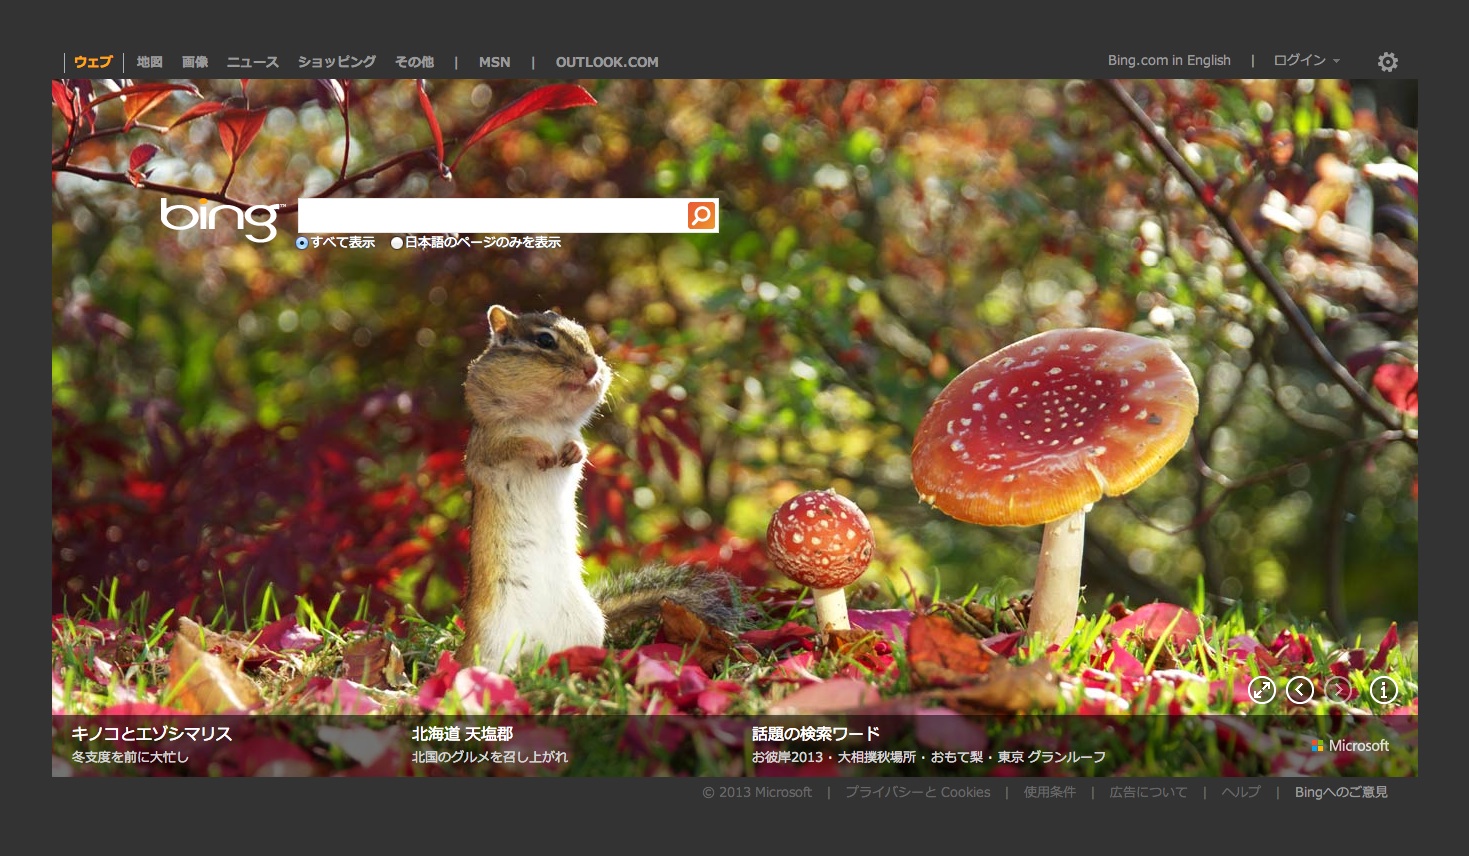Open the 画像 tab
This screenshot has height=856, width=1469.
[195, 62]
